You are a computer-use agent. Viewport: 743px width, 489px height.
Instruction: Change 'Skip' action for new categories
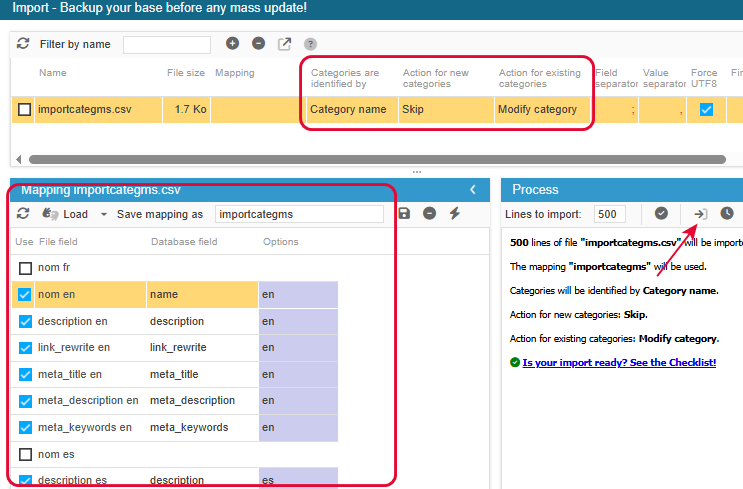tap(446, 109)
